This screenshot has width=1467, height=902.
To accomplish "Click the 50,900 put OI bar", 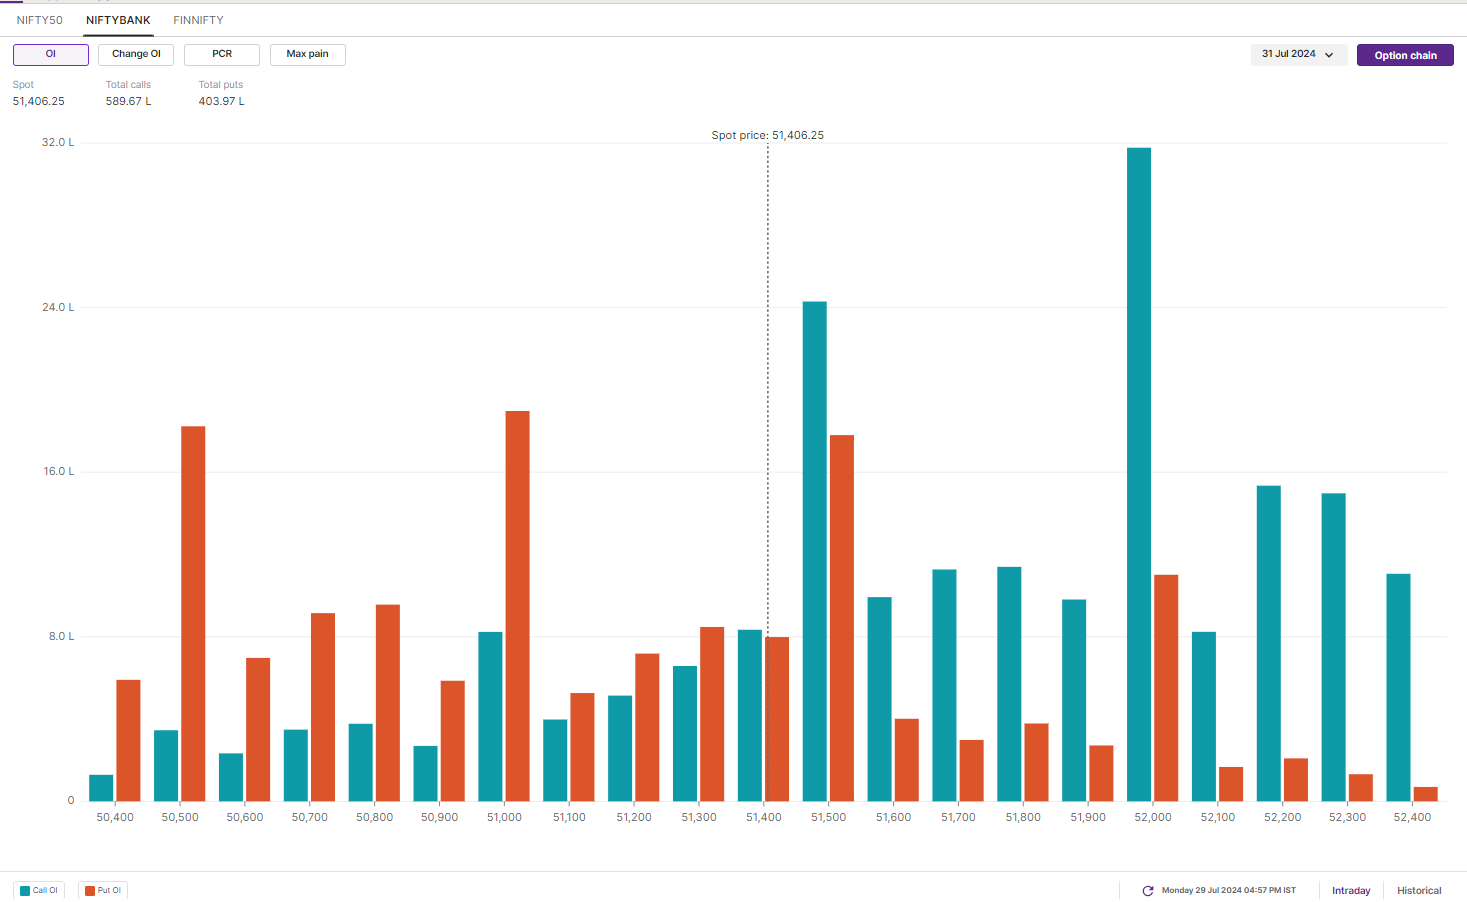I will (453, 741).
